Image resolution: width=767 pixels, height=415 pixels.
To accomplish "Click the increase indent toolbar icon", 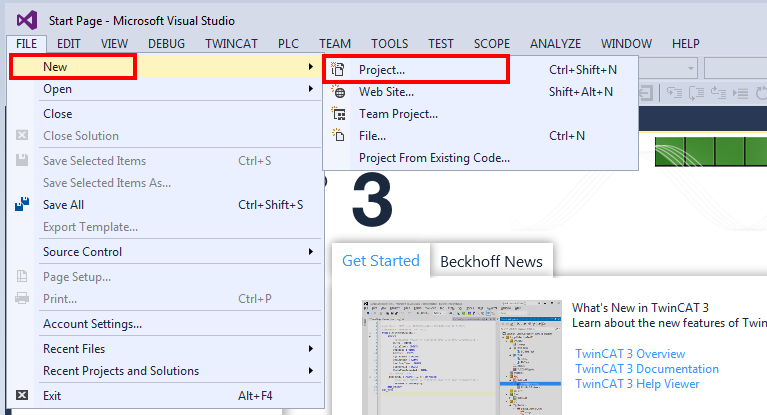I will (x=741, y=92).
